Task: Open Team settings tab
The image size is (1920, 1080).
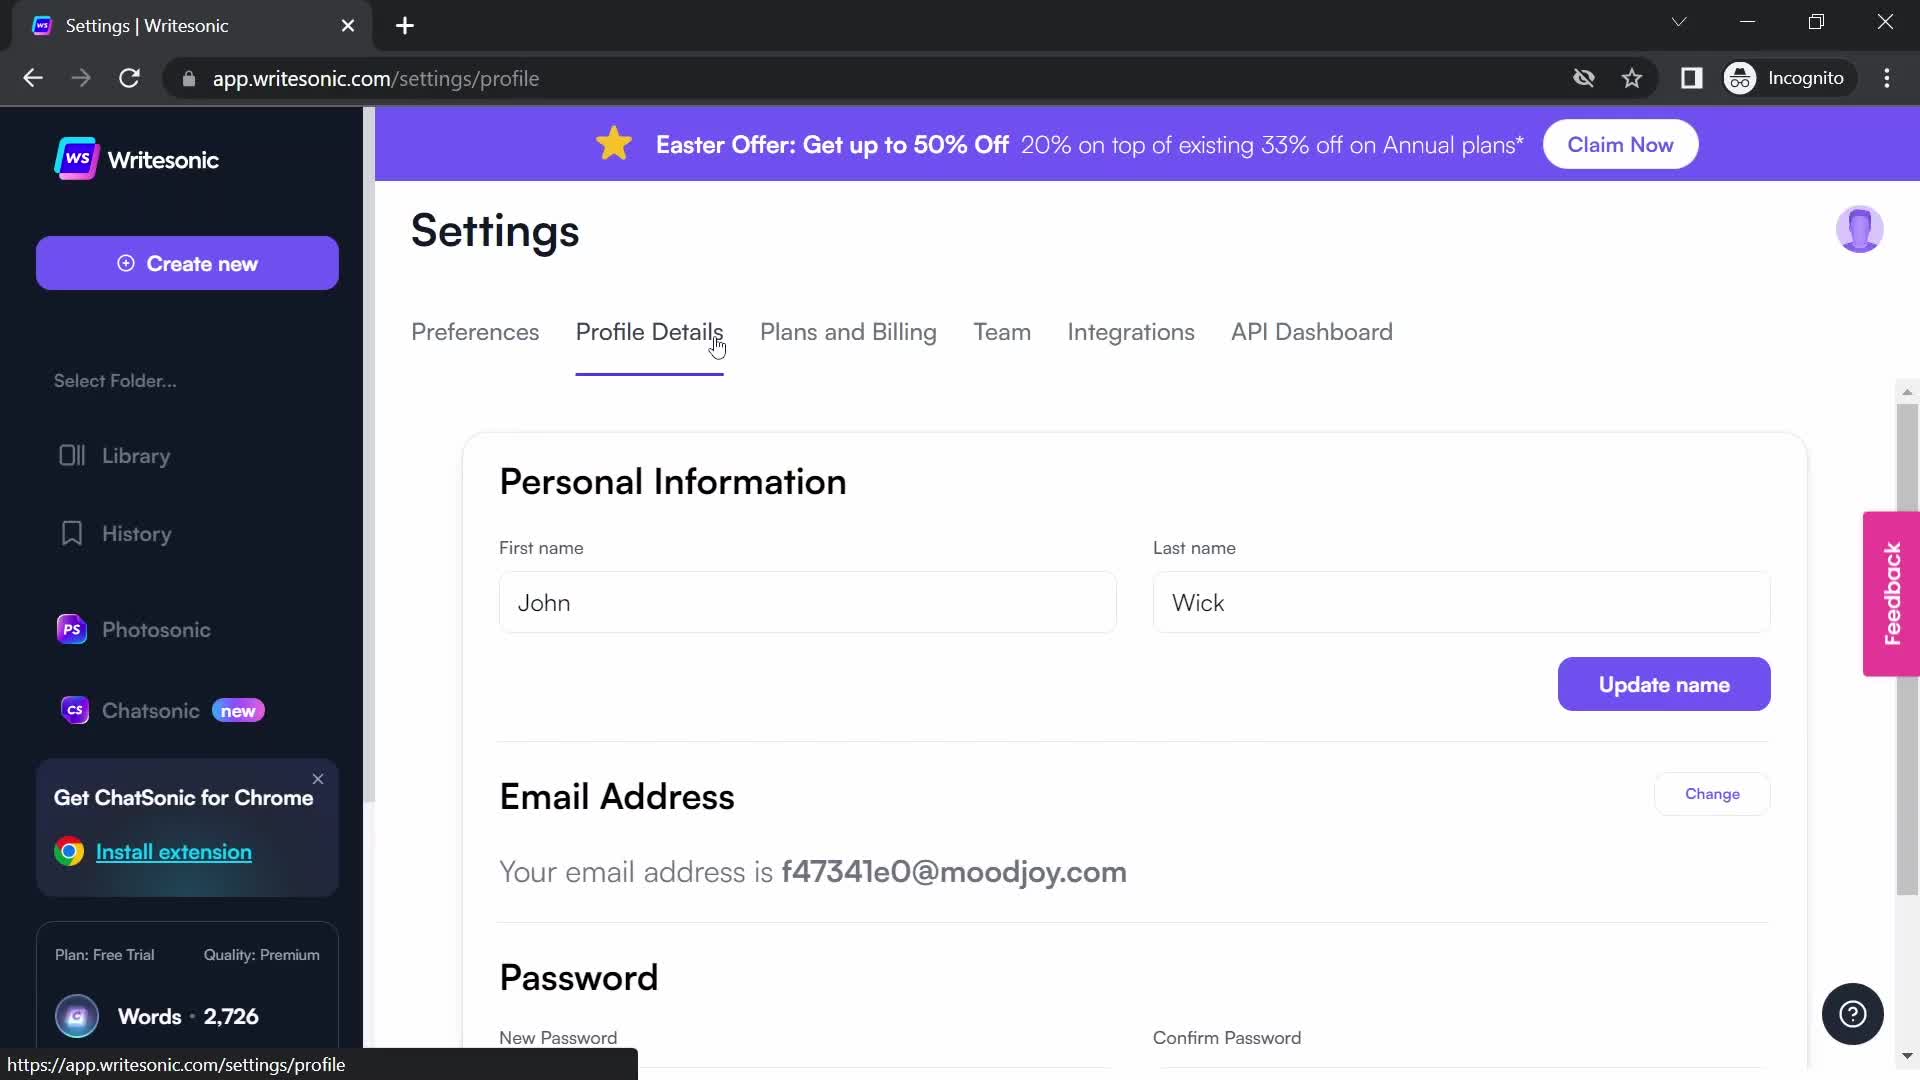Action: (1002, 331)
